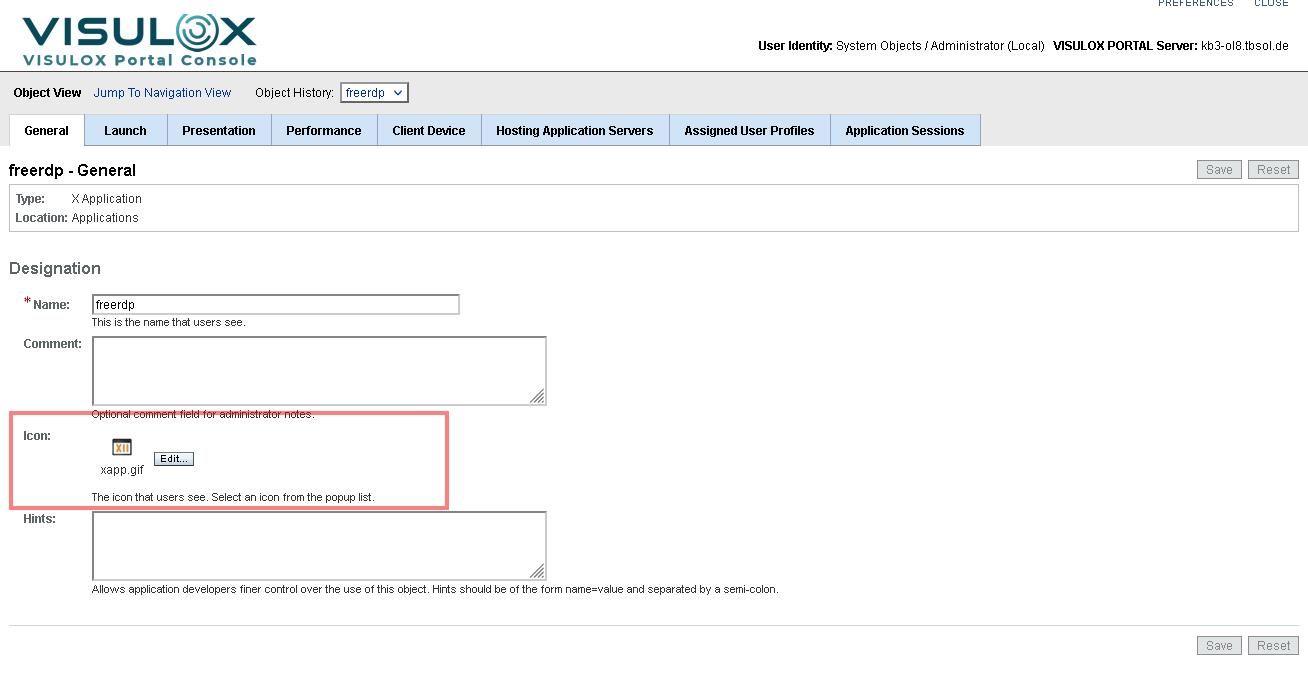Select the Client Device tab
1308x673 pixels.
(428, 131)
